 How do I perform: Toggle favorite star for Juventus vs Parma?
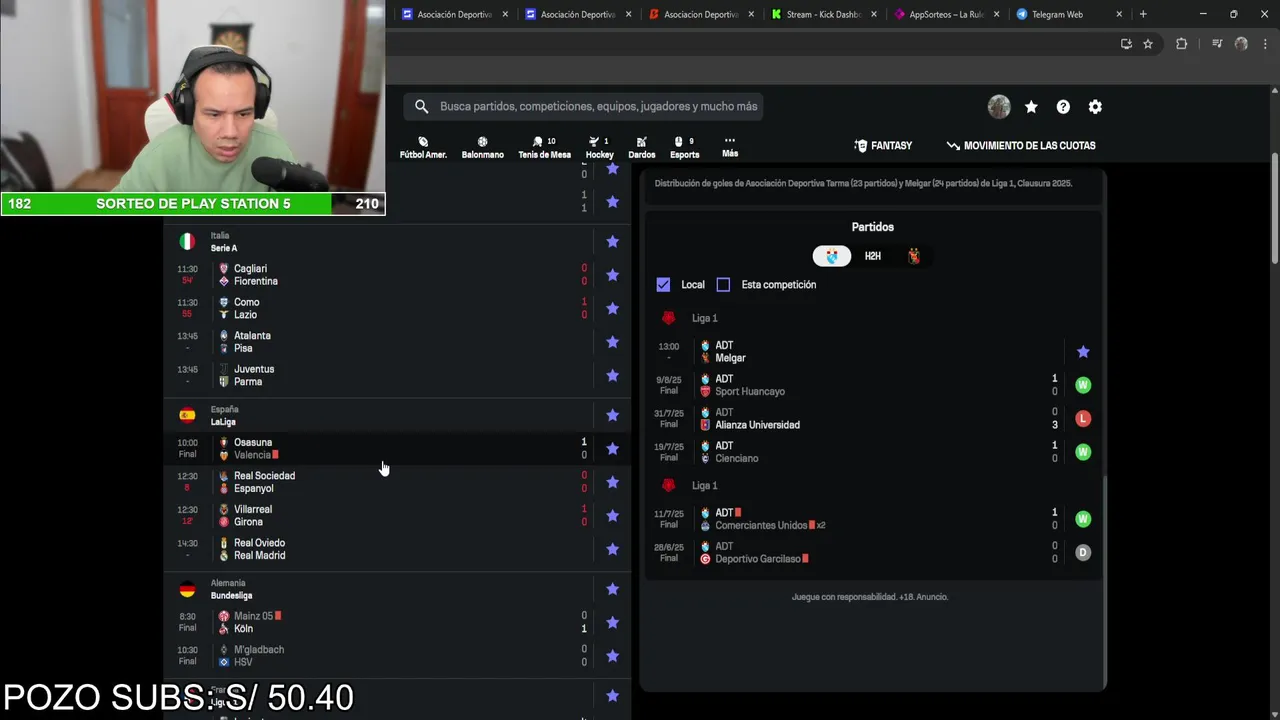(613, 376)
